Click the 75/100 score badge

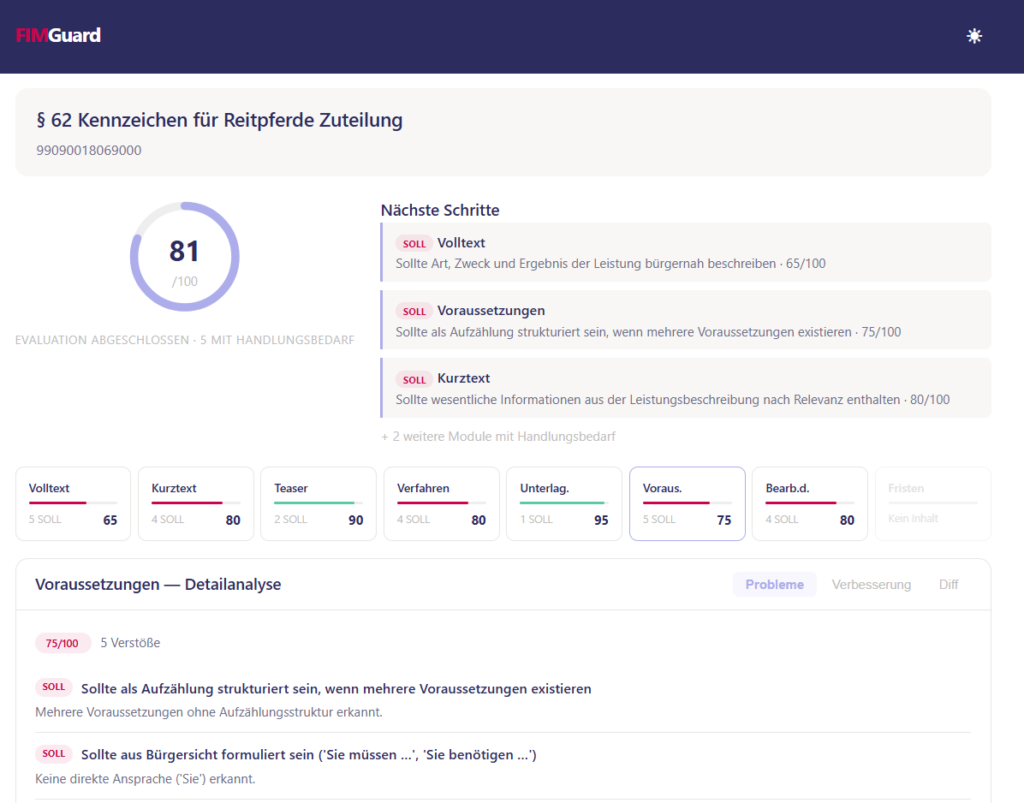(x=62, y=643)
